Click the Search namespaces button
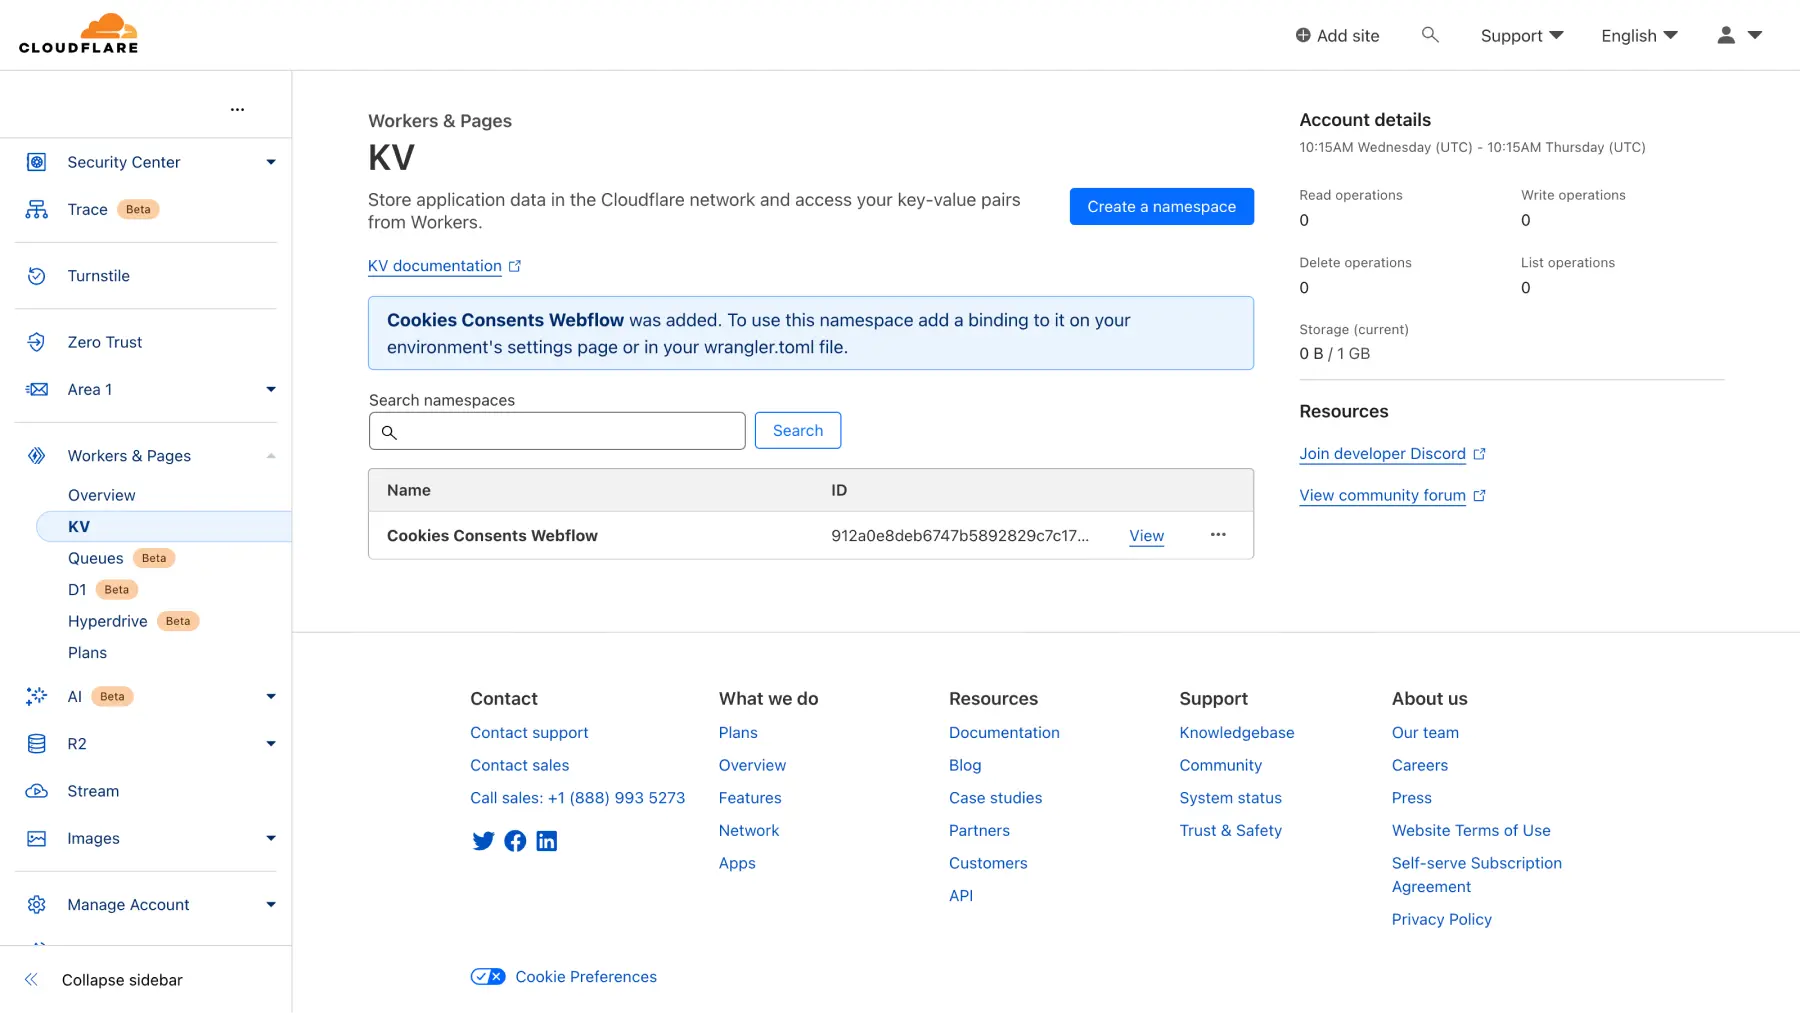The image size is (1800, 1013). point(798,430)
